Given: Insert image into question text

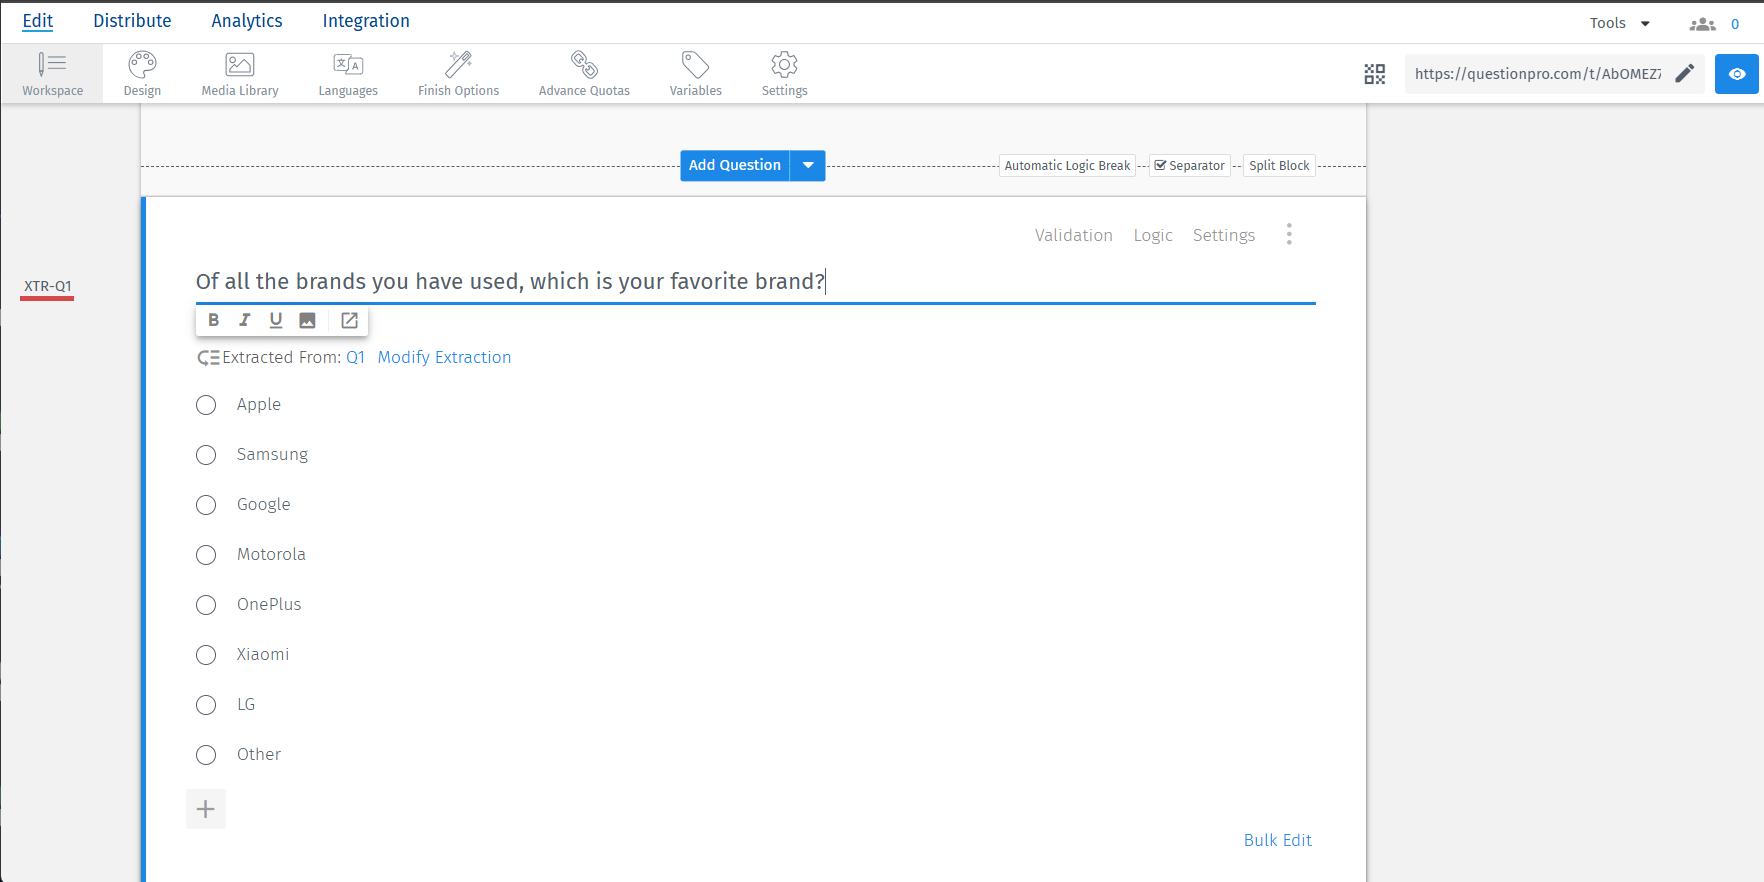Looking at the screenshot, I should point(307,320).
